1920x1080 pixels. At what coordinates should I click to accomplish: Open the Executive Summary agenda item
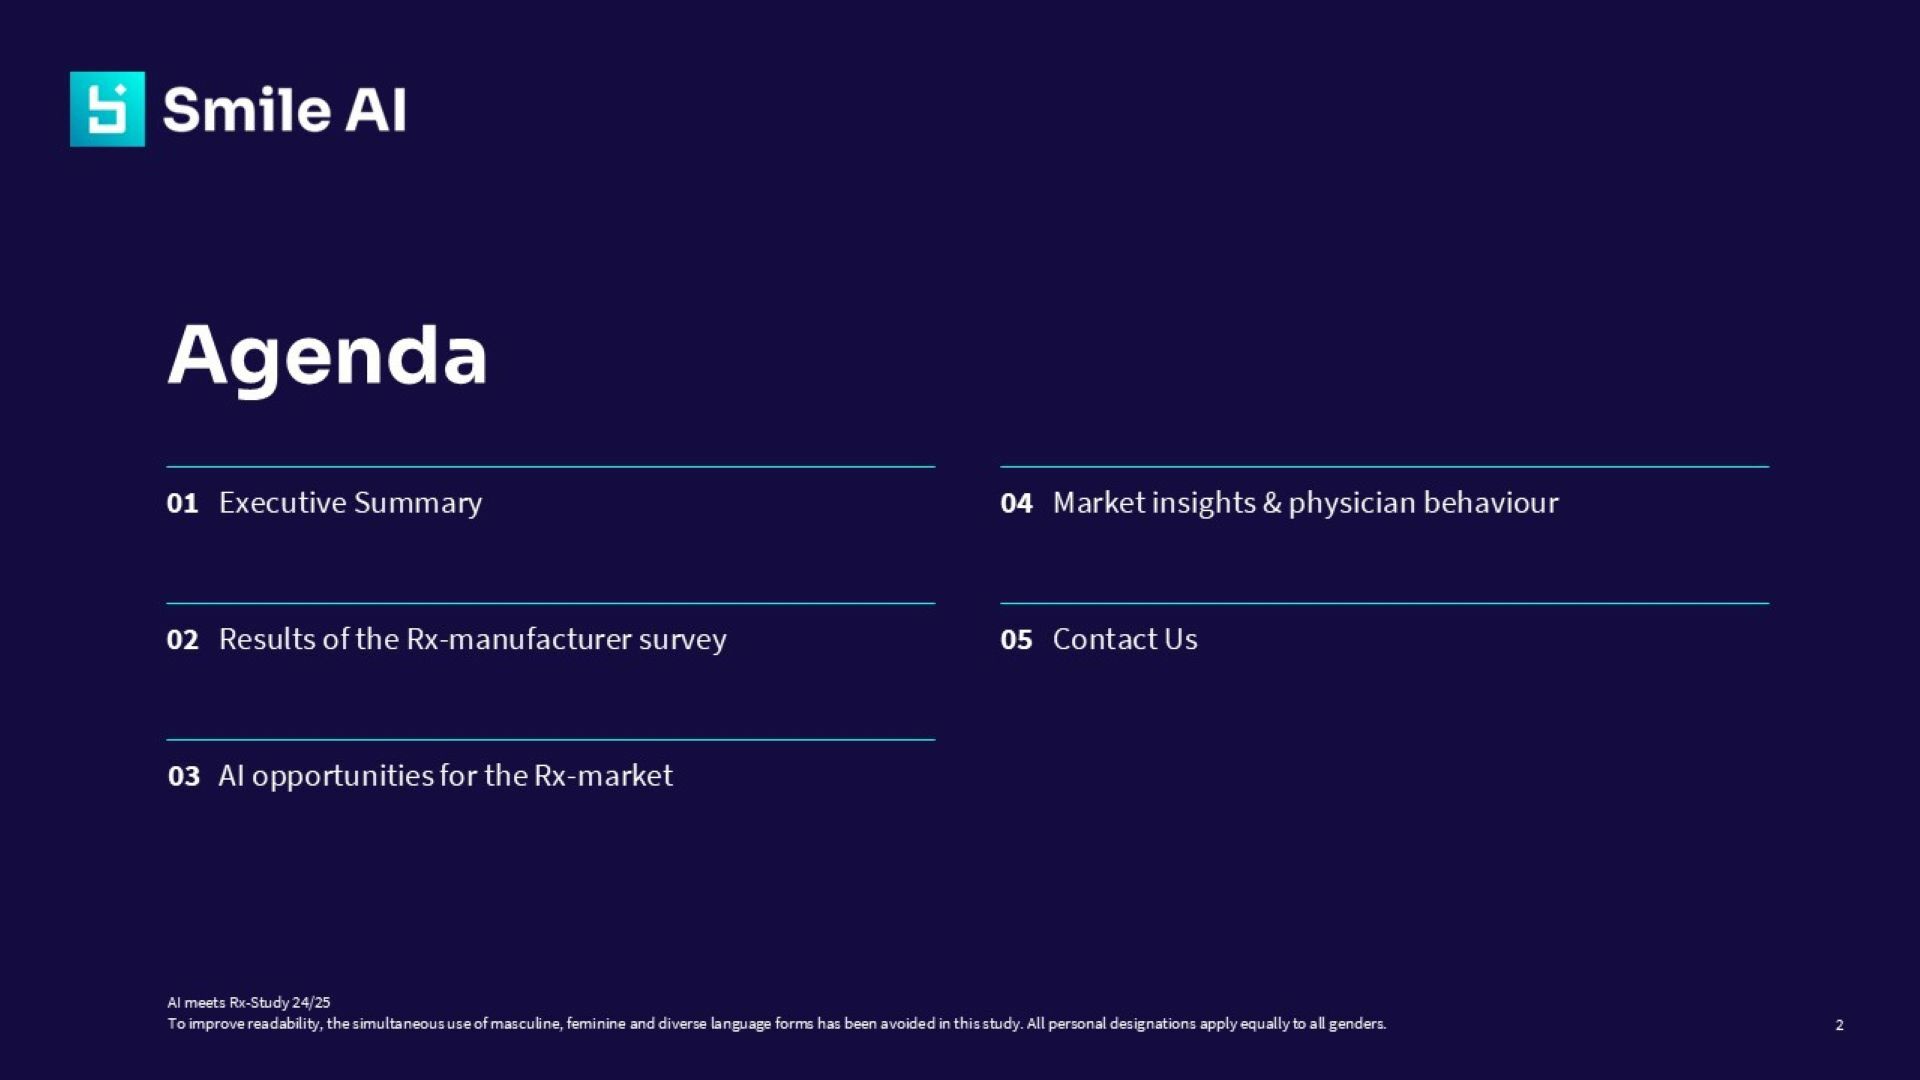350,503
